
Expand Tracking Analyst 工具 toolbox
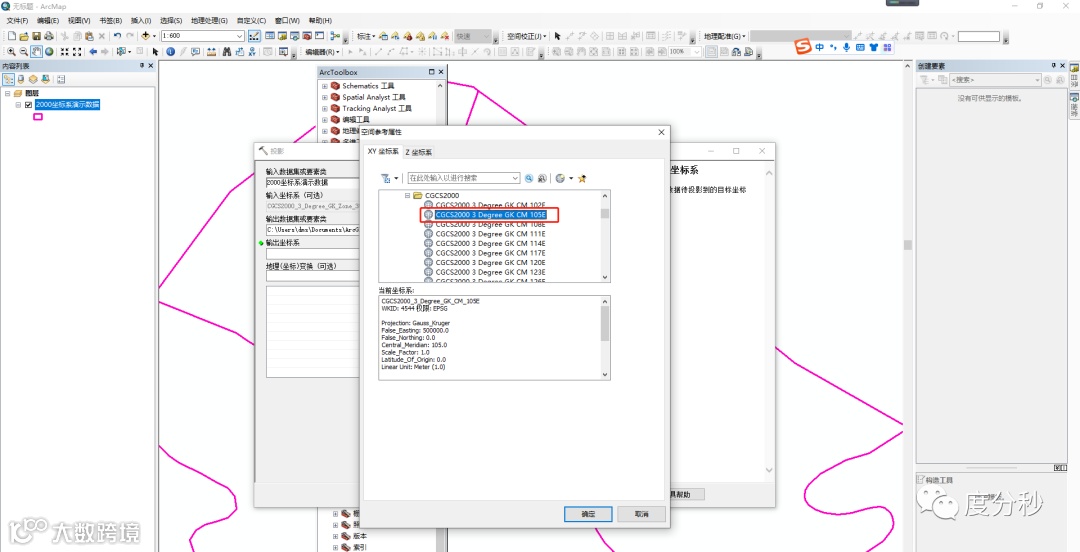324,108
